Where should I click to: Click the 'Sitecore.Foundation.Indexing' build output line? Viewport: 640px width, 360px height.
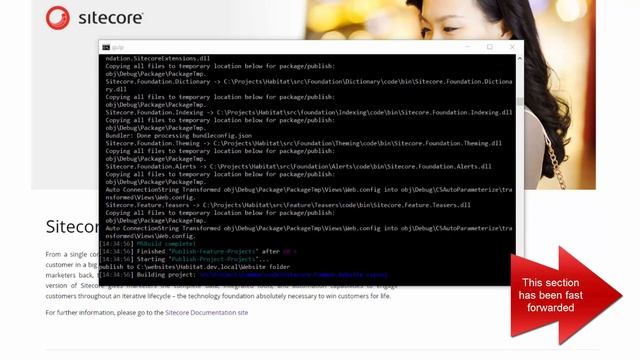pyautogui.click(x=309, y=113)
